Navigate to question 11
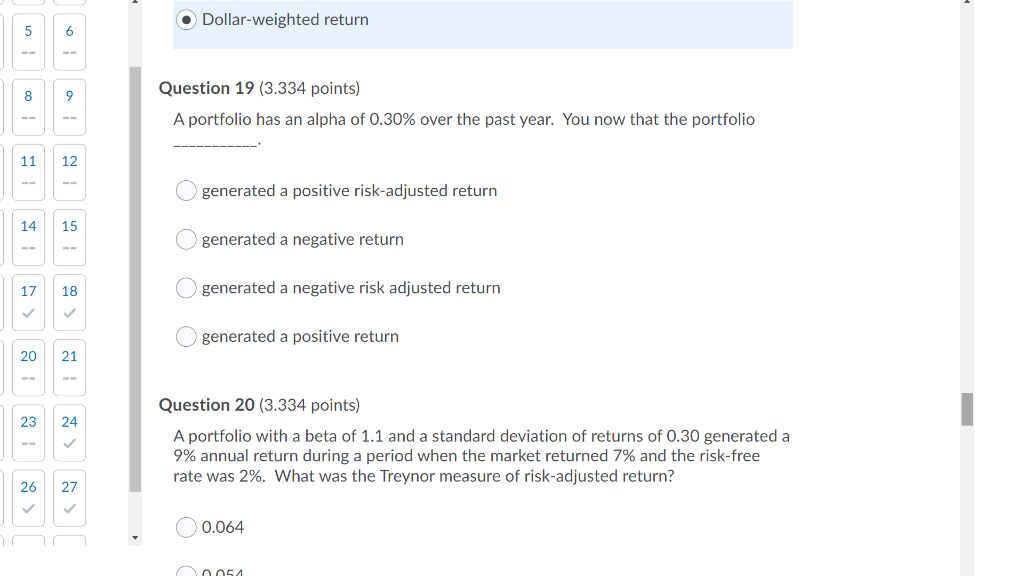 pyautogui.click(x=27, y=172)
